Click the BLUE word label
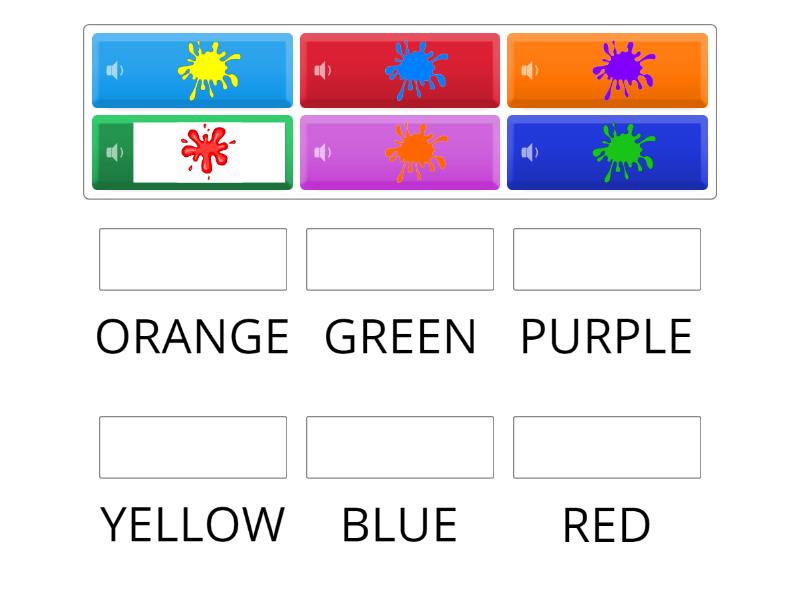The image size is (800, 600). (x=400, y=522)
